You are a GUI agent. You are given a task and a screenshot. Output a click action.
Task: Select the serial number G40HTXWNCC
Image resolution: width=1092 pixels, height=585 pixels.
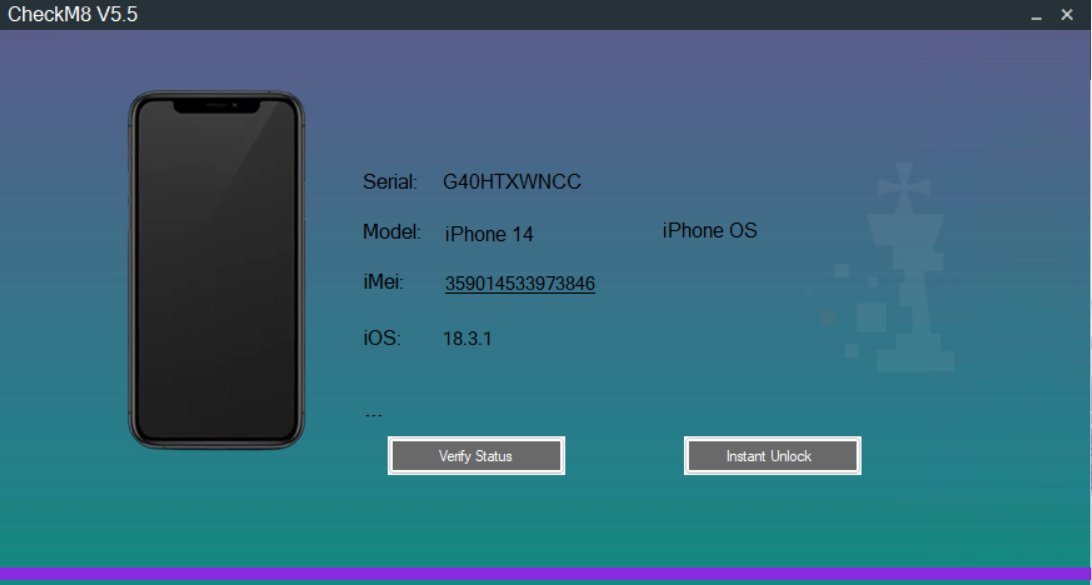pos(512,182)
